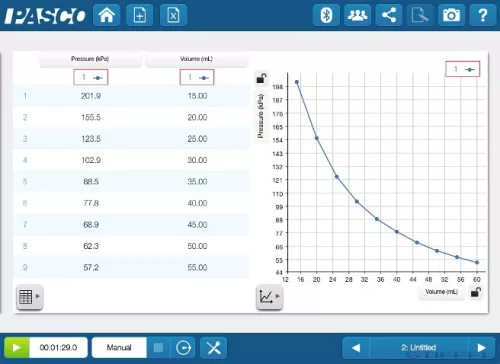Open help question mark icon
Viewport: 500px width, 364px height.
483,15
